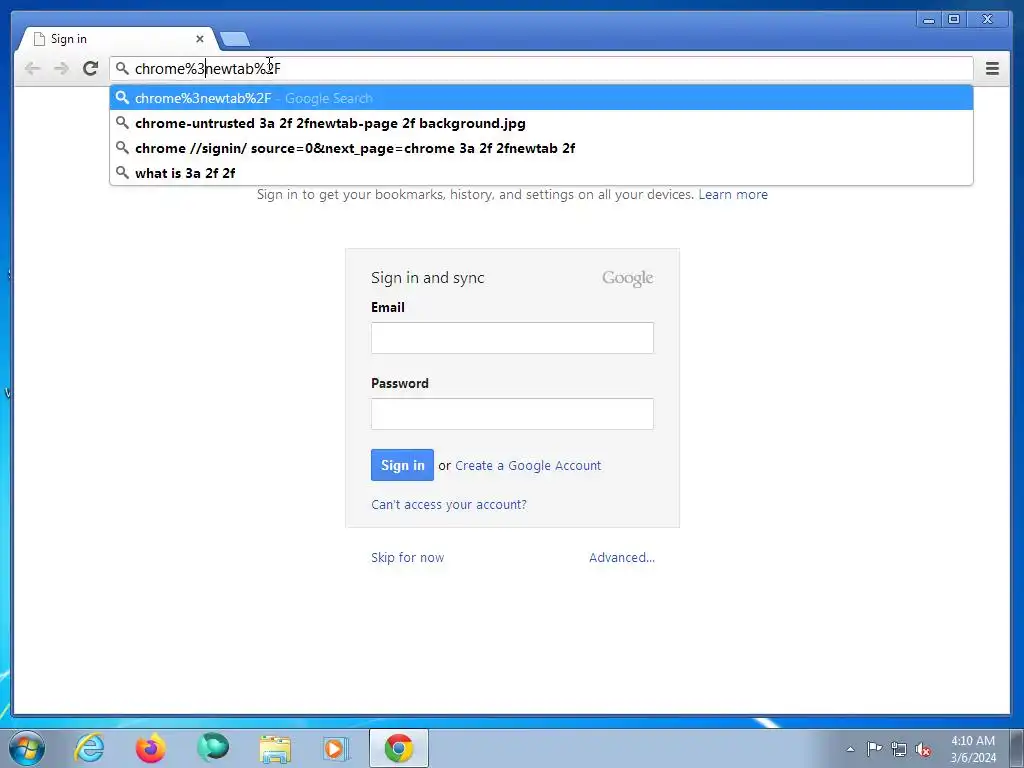Launch Internet Explorer from the taskbar
The image size is (1024, 768).
coord(89,748)
